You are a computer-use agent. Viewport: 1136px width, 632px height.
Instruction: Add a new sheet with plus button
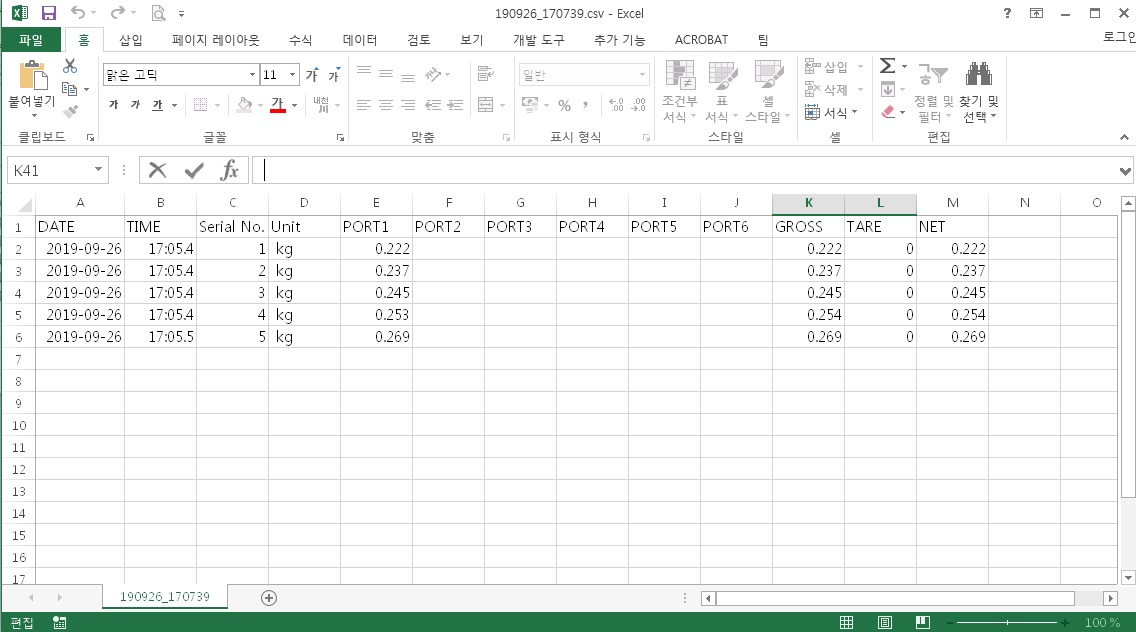coord(269,598)
